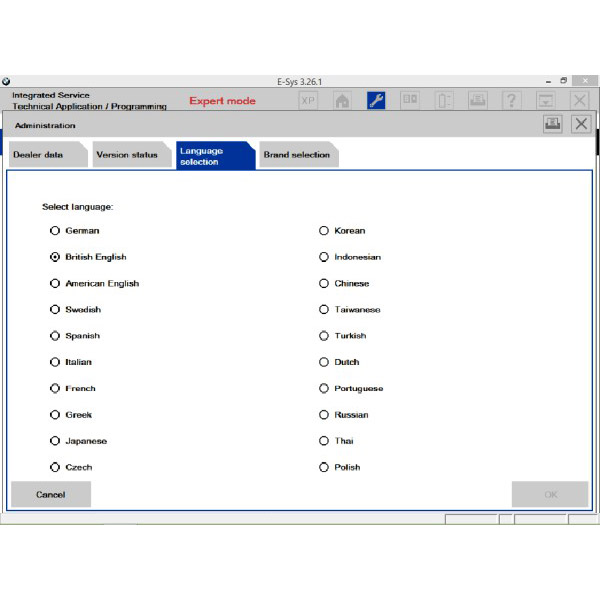Screen dimensions: 600x600
Task: Close the Administration panel with X
Action: [581, 124]
